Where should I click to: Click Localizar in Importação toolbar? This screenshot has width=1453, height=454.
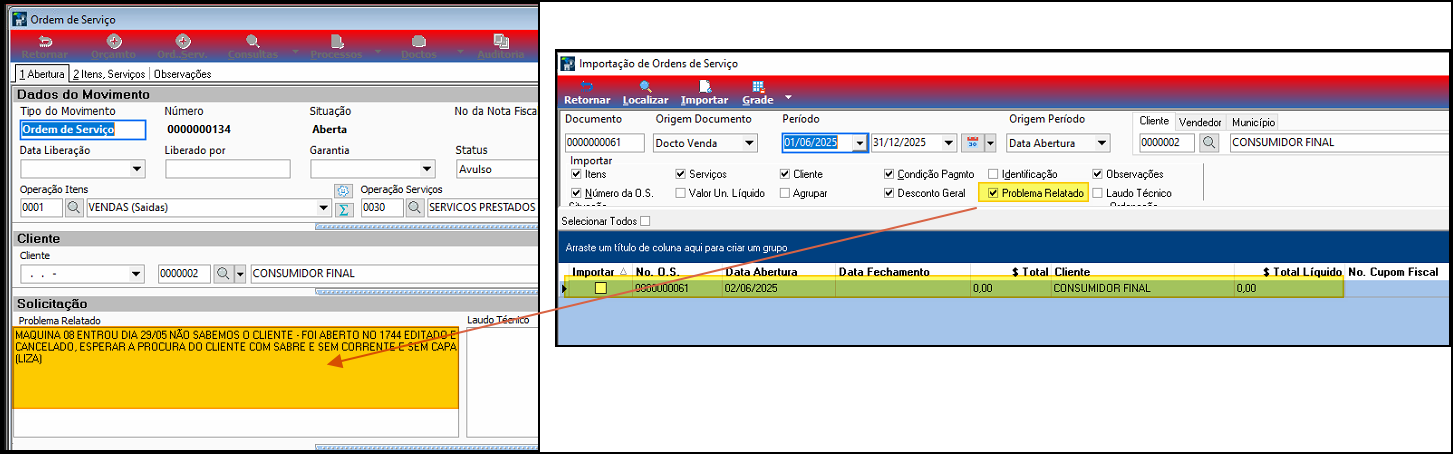pos(645,93)
